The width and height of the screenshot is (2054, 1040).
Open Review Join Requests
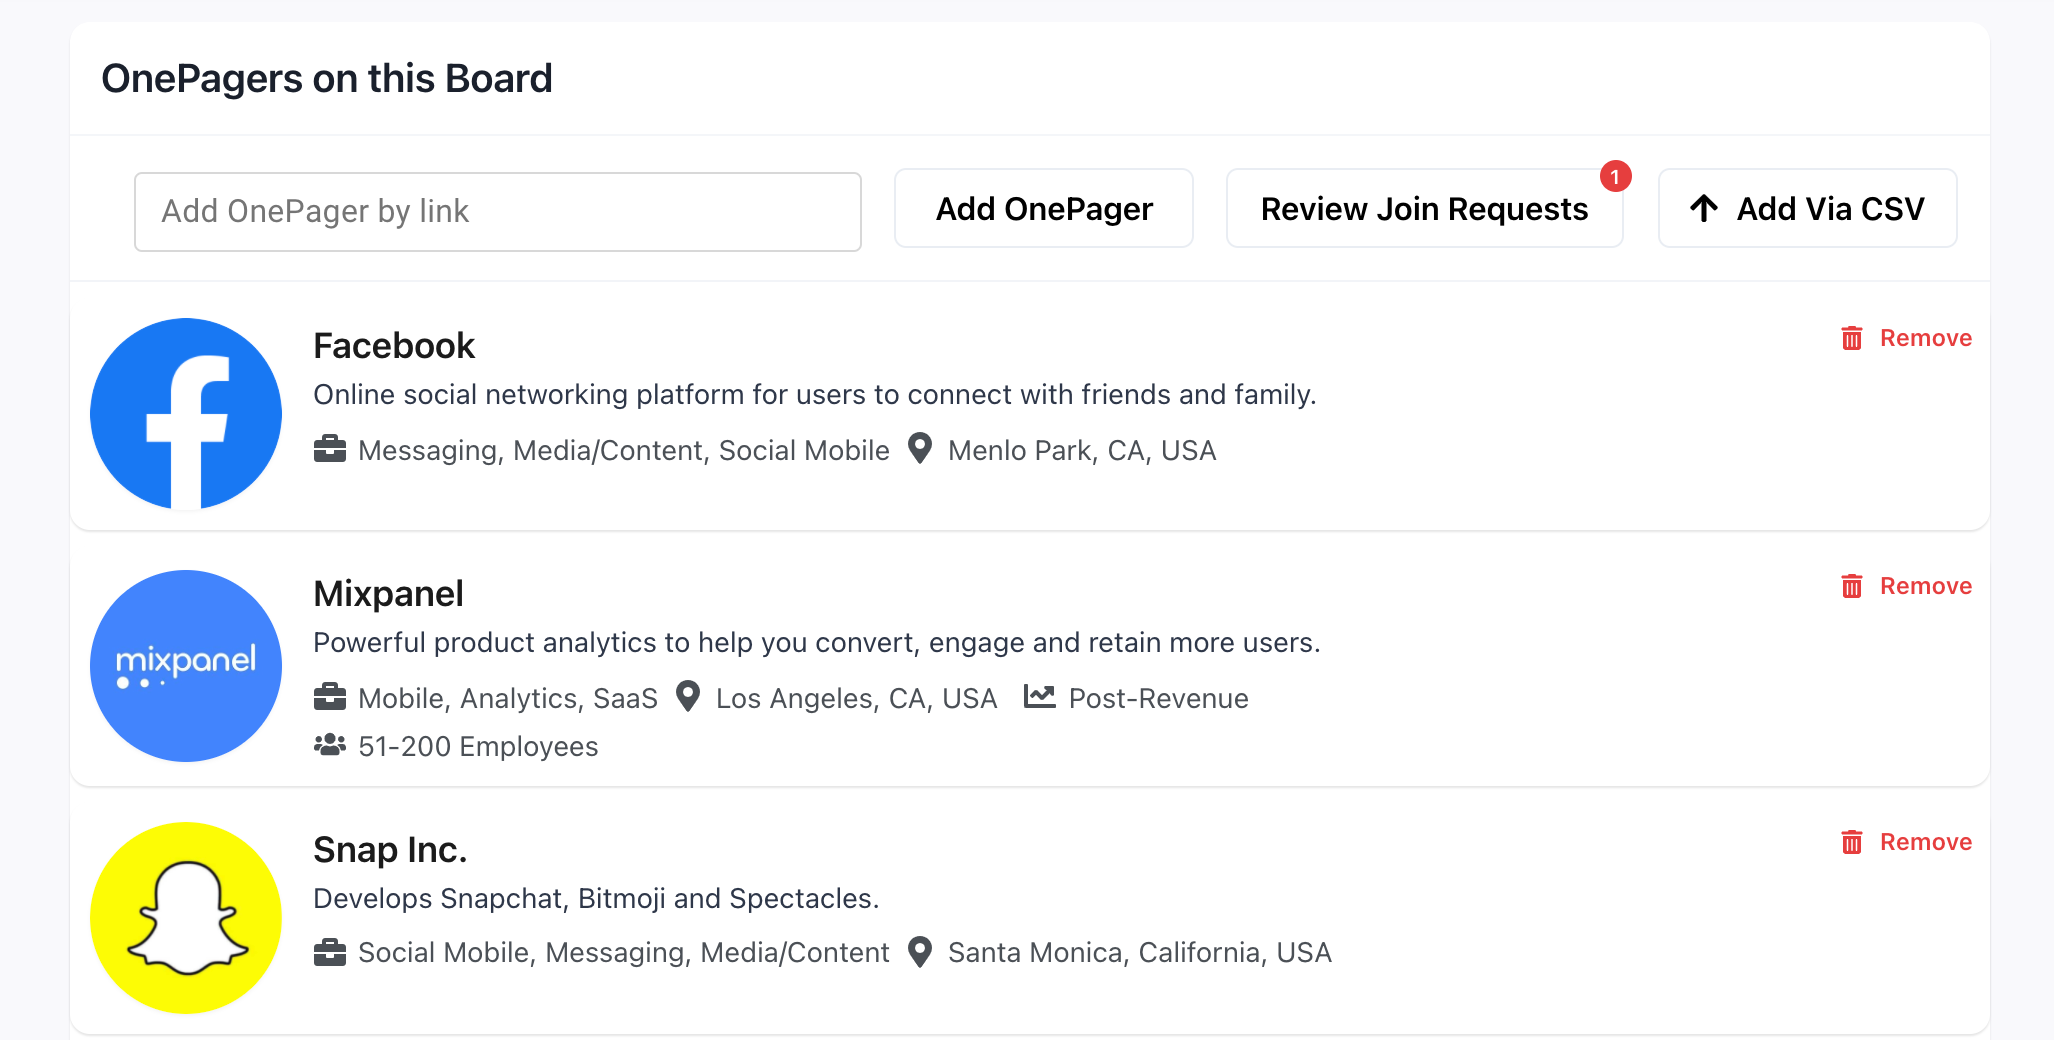click(x=1424, y=208)
